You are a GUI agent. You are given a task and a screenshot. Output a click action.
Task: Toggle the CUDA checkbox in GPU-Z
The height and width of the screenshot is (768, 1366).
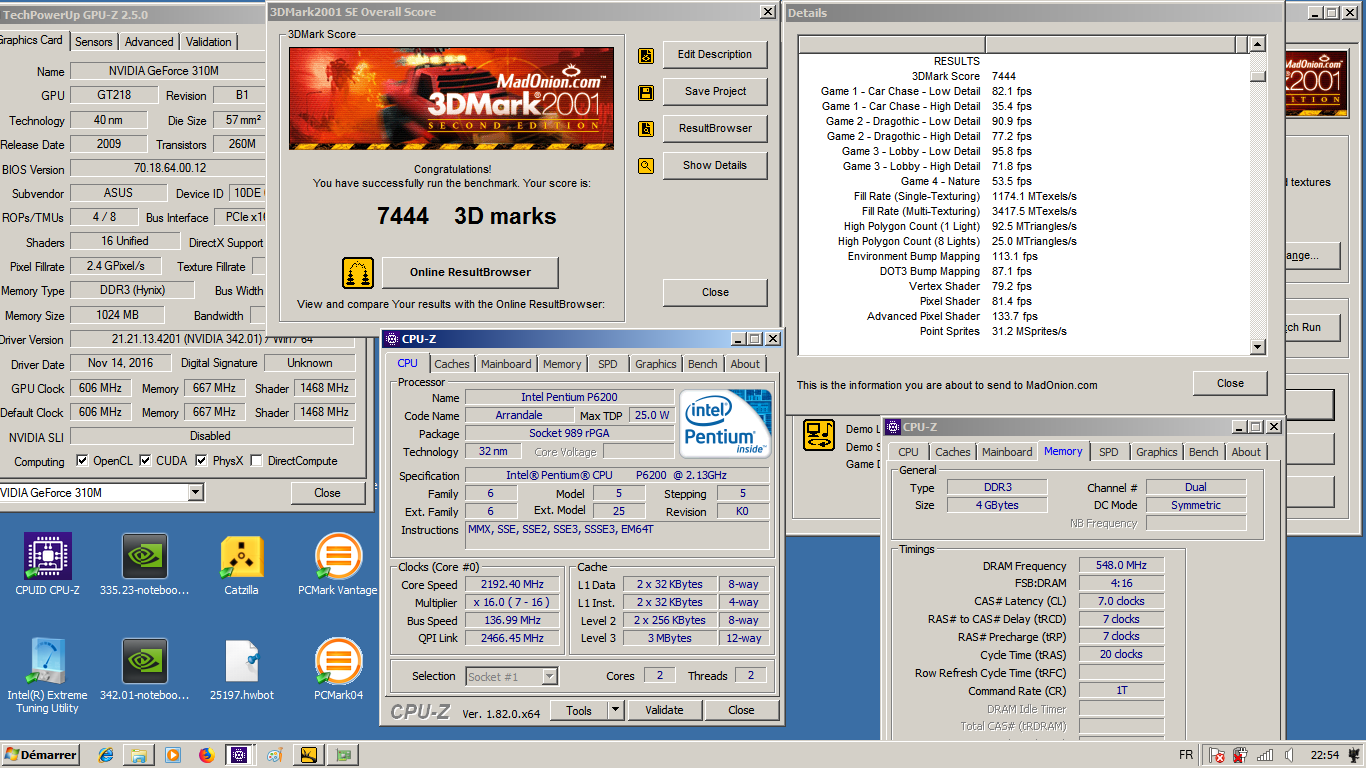(146, 461)
